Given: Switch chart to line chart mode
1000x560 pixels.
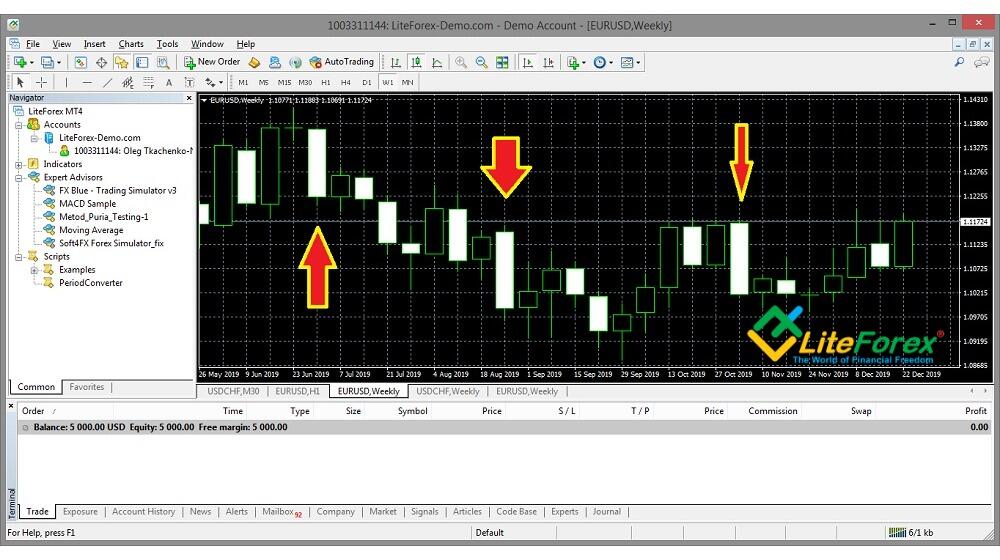Looking at the screenshot, I should 437,62.
